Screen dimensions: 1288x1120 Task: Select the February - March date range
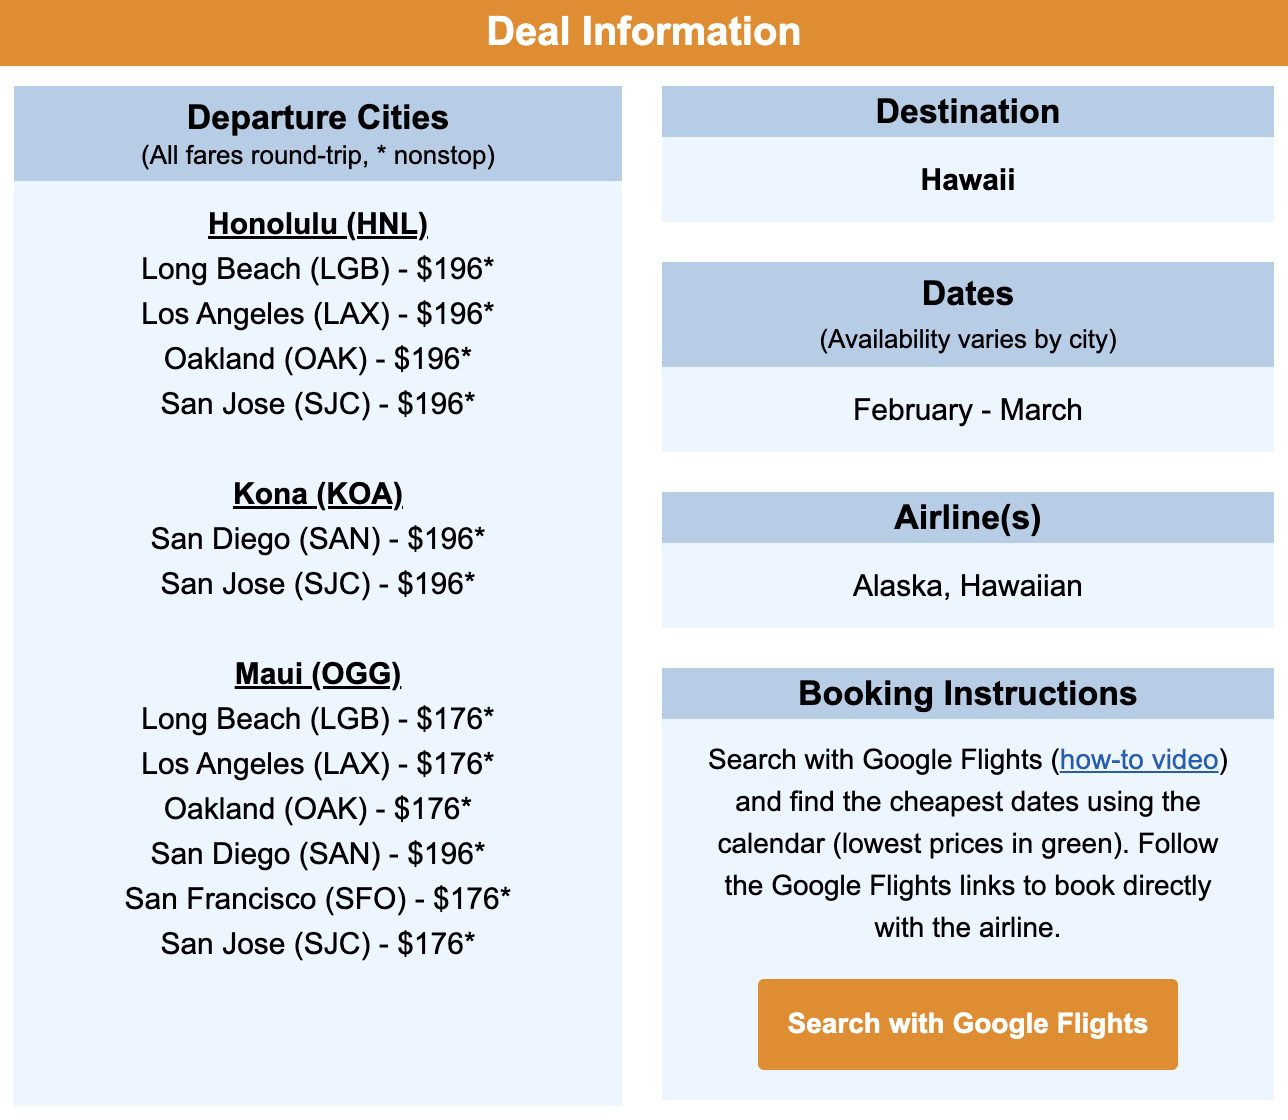coord(967,410)
